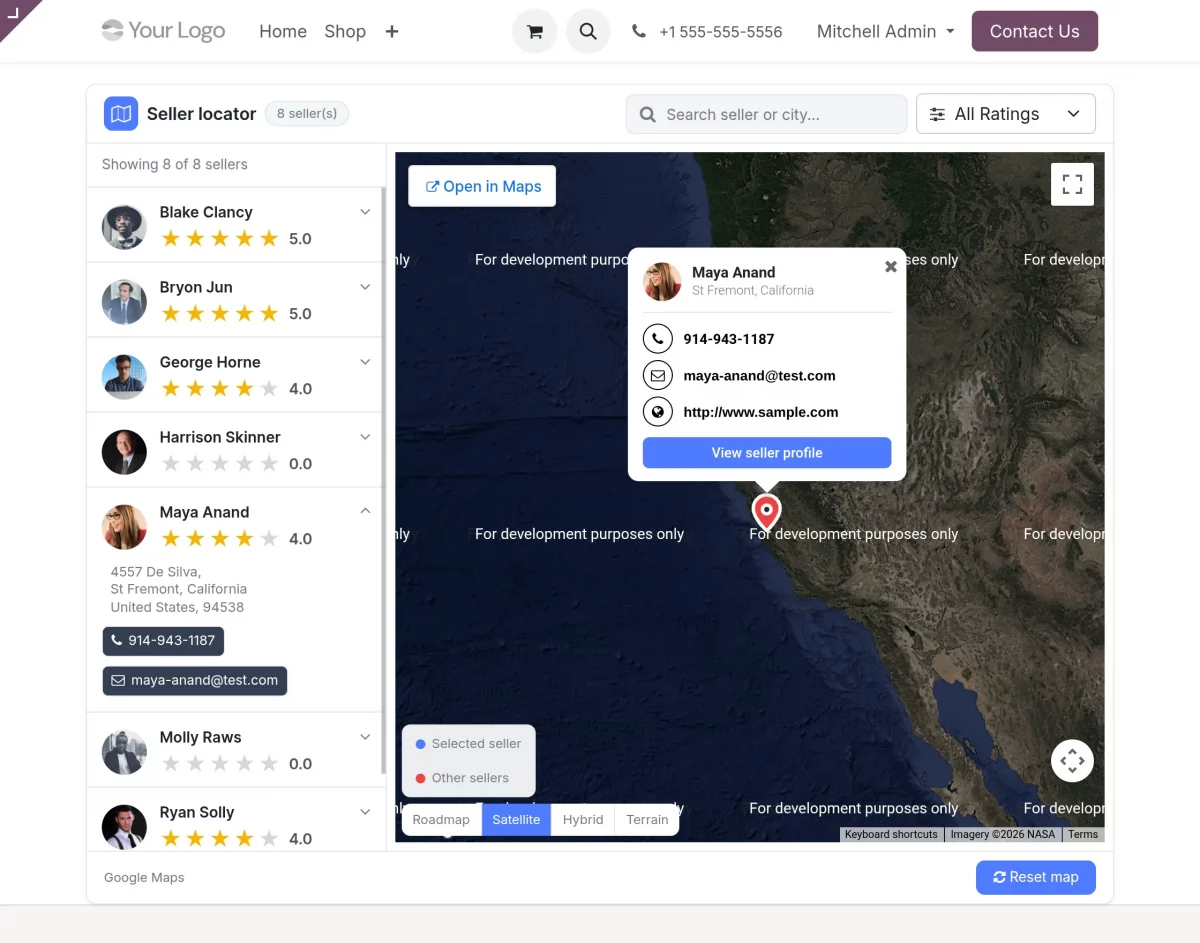Switch the map to Roadmap view
Screen dimensions: 1200x943
[x=441, y=819]
